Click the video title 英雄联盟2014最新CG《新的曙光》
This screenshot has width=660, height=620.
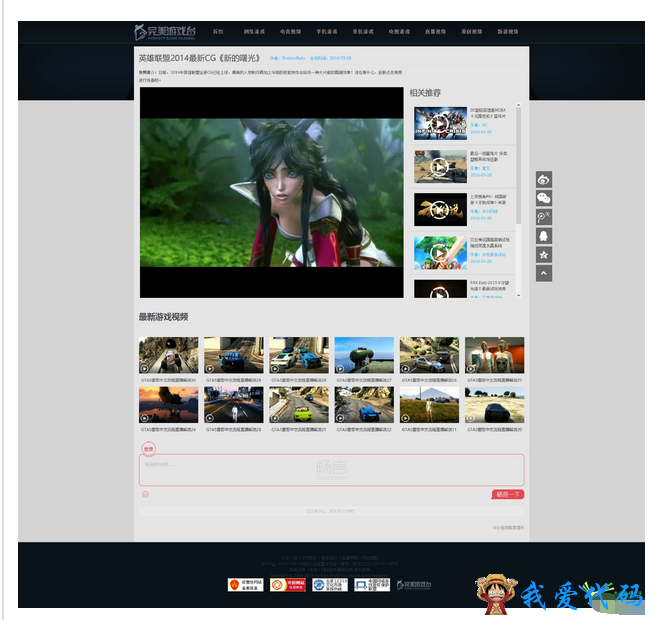click(x=200, y=58)
